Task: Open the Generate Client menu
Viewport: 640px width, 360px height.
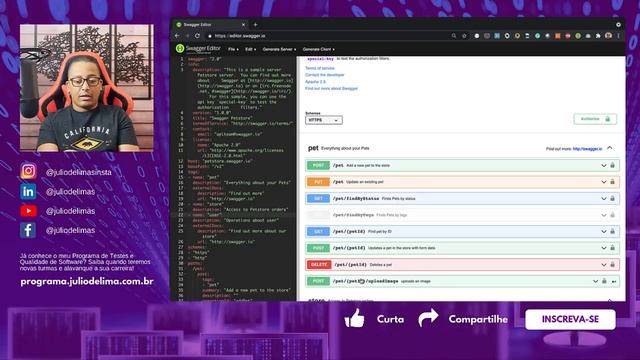Action: point(318,49)
